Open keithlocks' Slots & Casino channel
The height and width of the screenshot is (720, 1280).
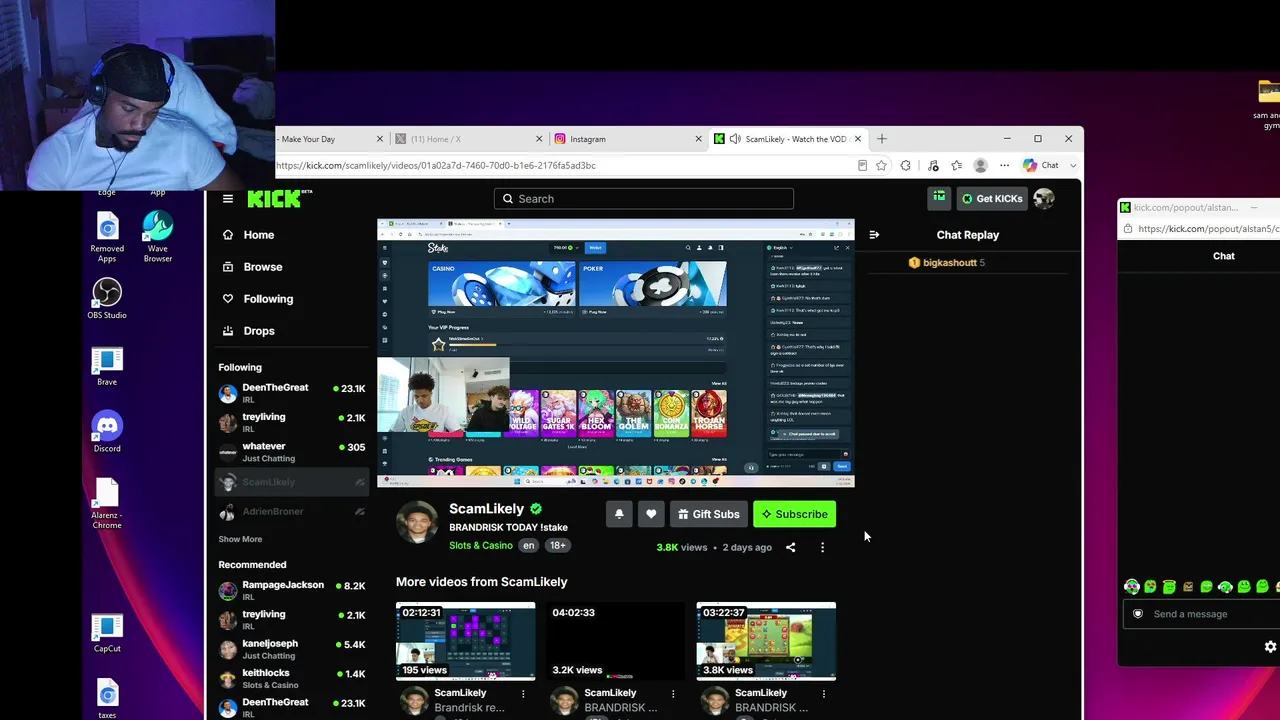(292, 678)
